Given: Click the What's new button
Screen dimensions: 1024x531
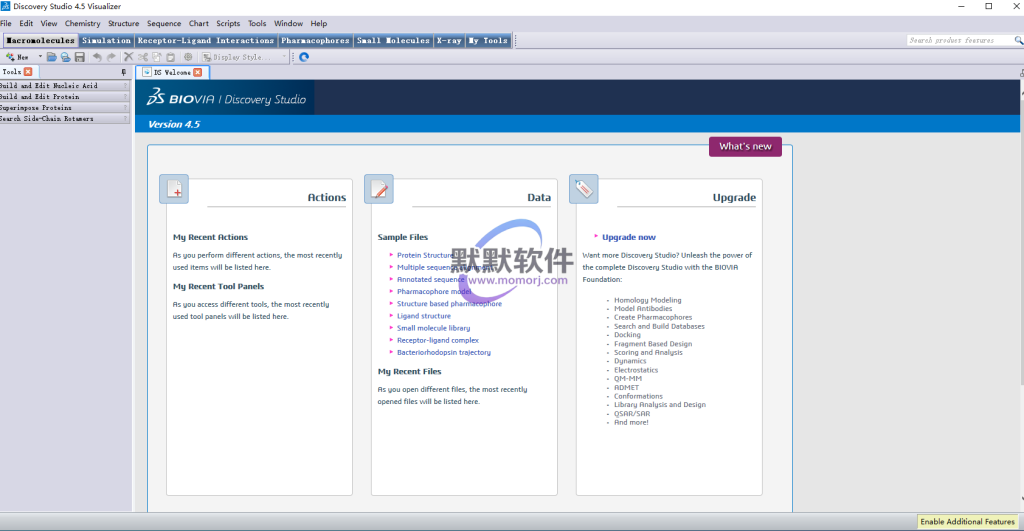Looking at the screenshot, I should tap(745, 146).
